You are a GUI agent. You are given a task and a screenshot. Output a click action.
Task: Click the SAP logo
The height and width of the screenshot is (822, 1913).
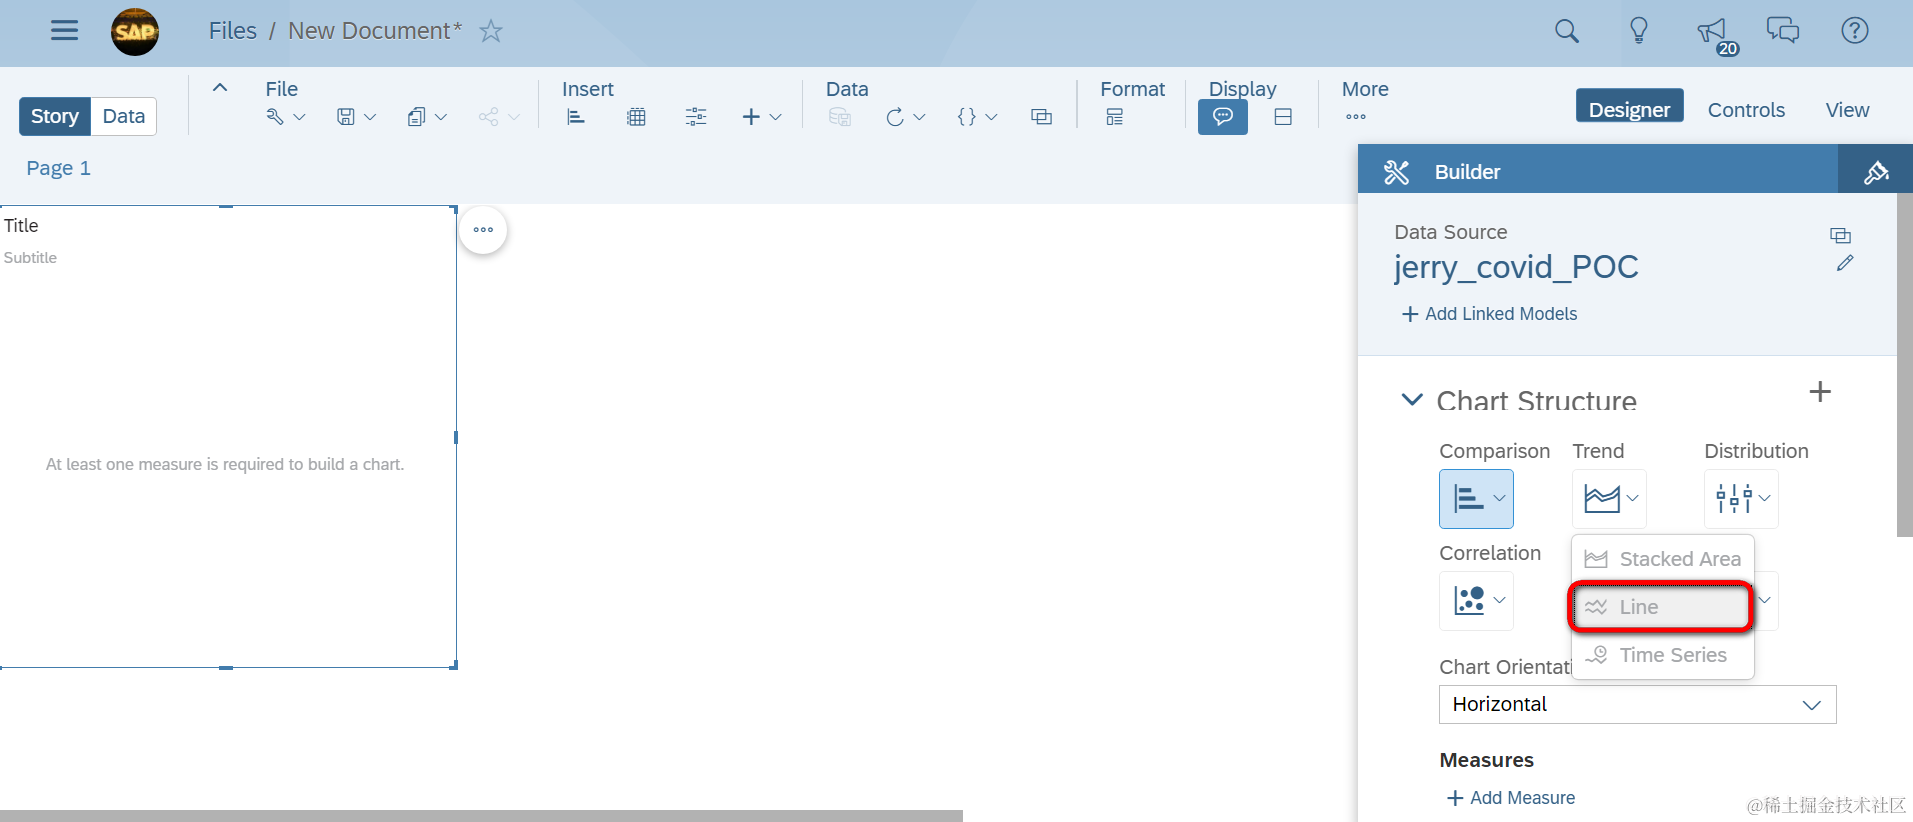pyautogui.click(x=135, y=31)
